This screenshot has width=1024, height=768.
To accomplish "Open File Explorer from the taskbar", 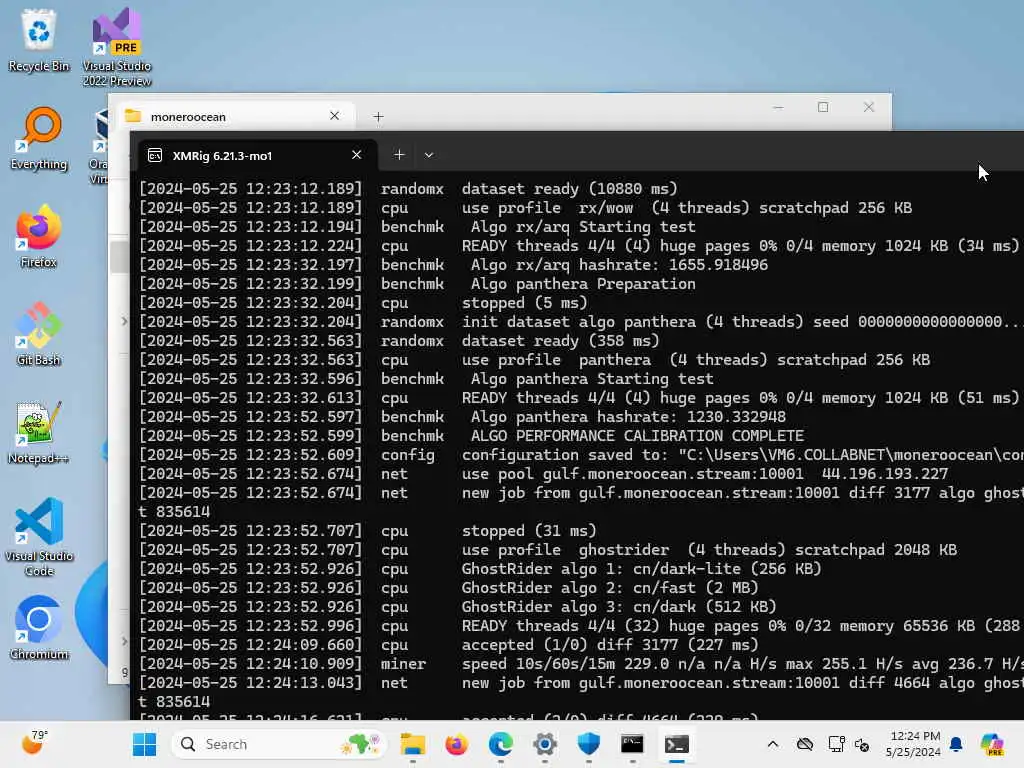I will tap(413, 744).
